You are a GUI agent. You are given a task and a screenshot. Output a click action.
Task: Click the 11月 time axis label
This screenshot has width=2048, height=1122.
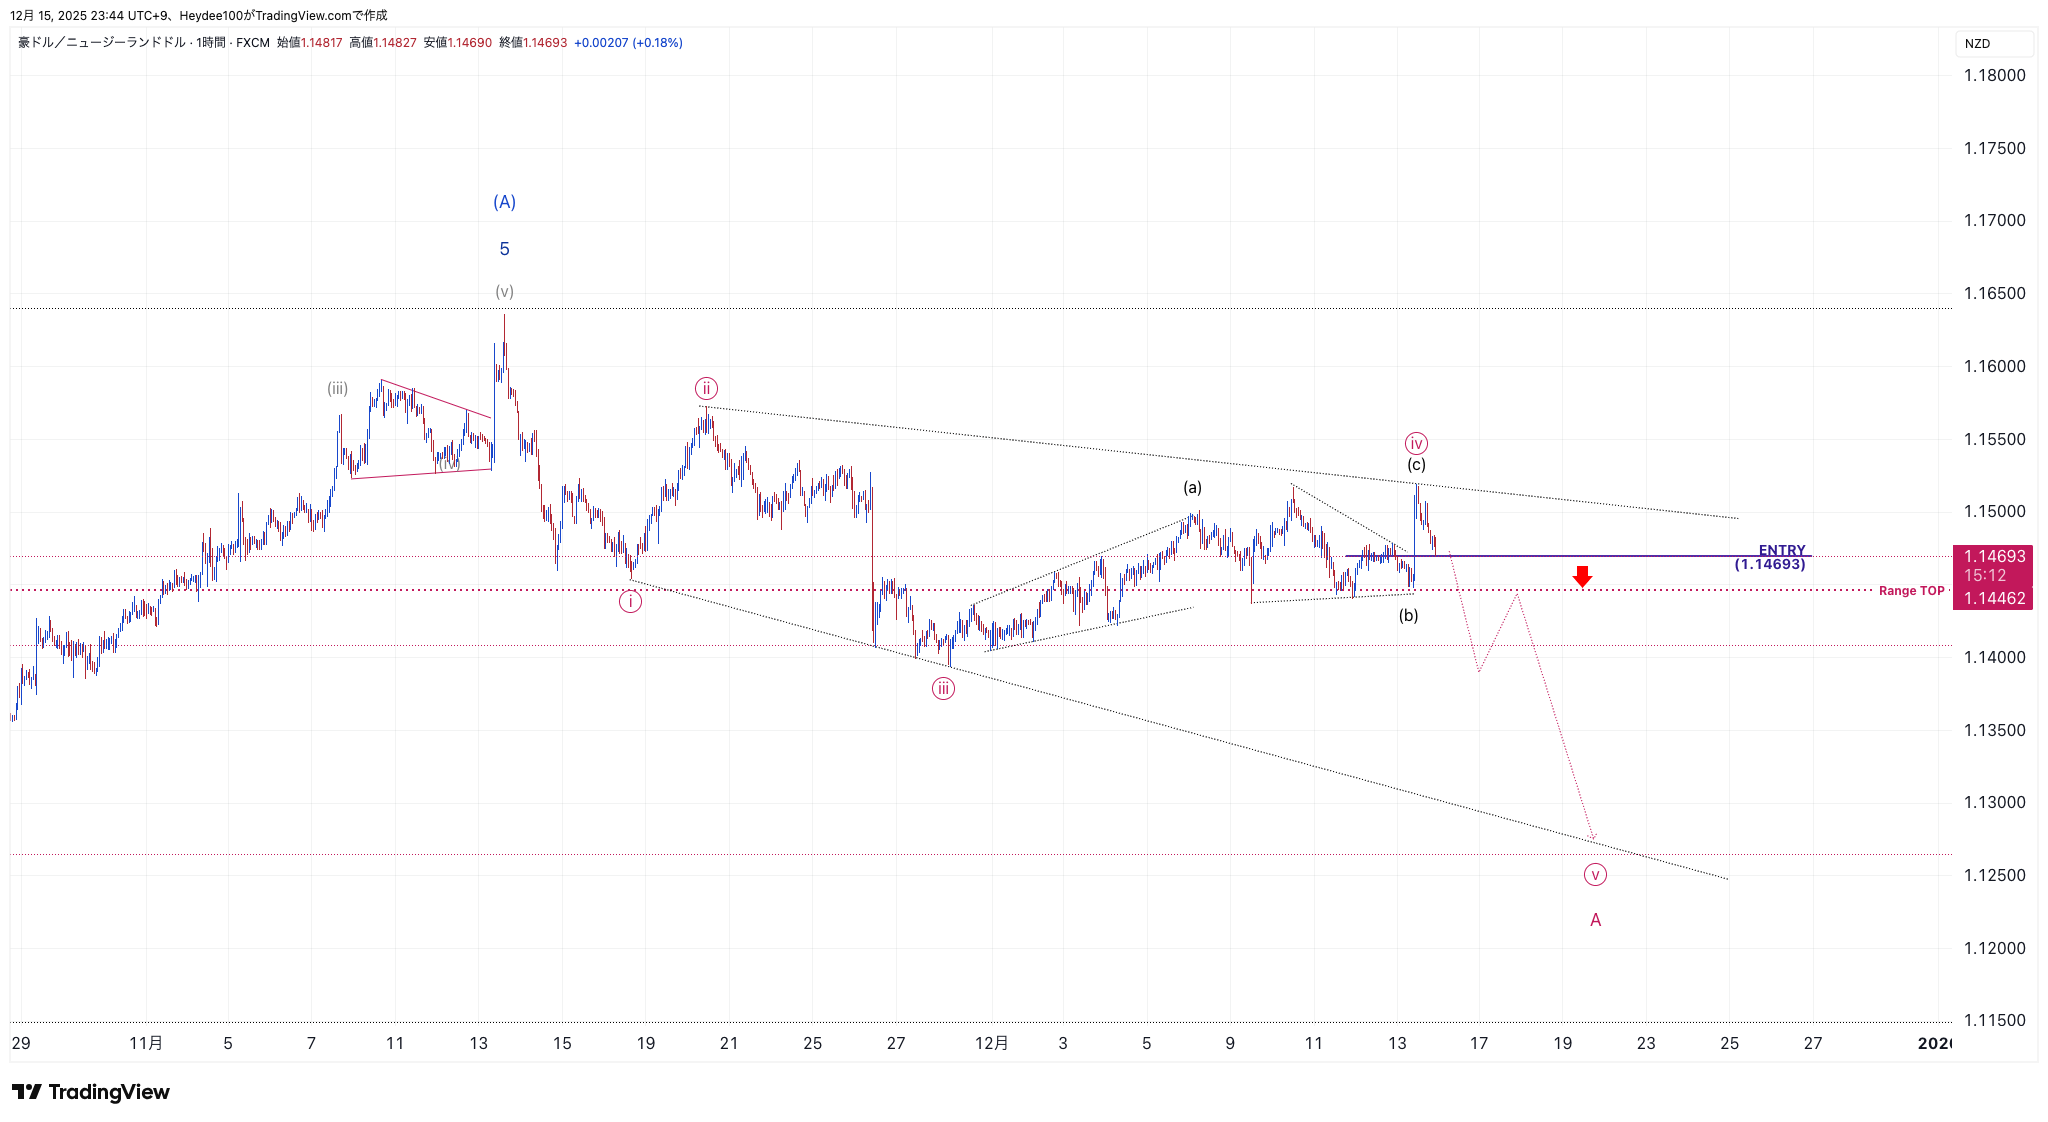click(x=146, y=1044)
